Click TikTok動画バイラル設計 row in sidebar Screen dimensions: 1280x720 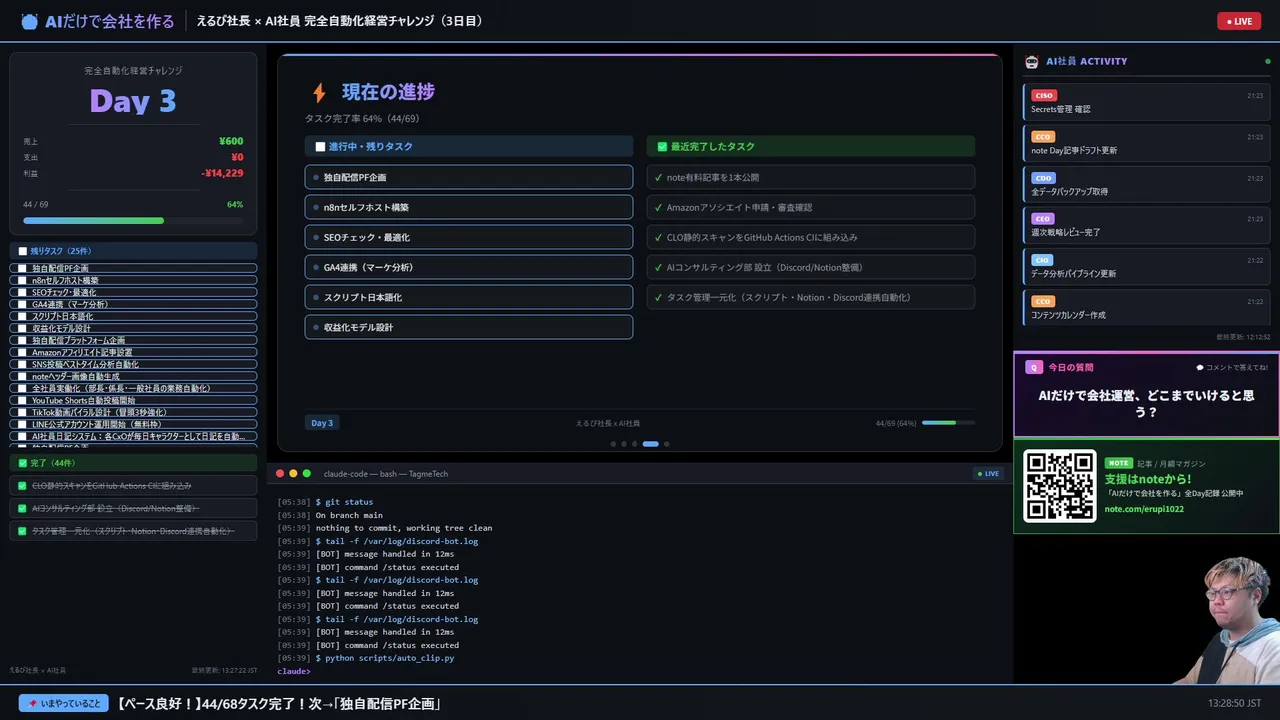pos(133,412)
